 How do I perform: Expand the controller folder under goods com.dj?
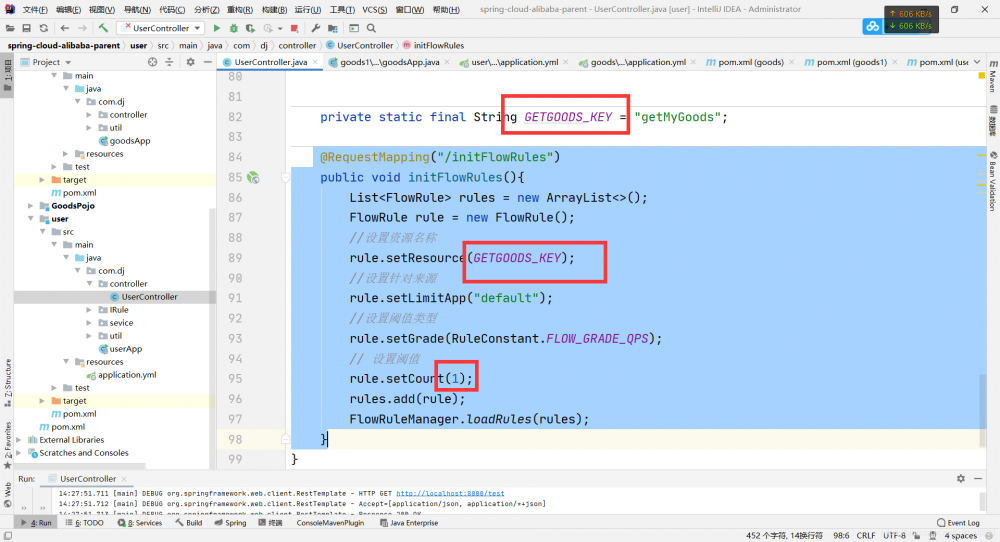(89, 115)
